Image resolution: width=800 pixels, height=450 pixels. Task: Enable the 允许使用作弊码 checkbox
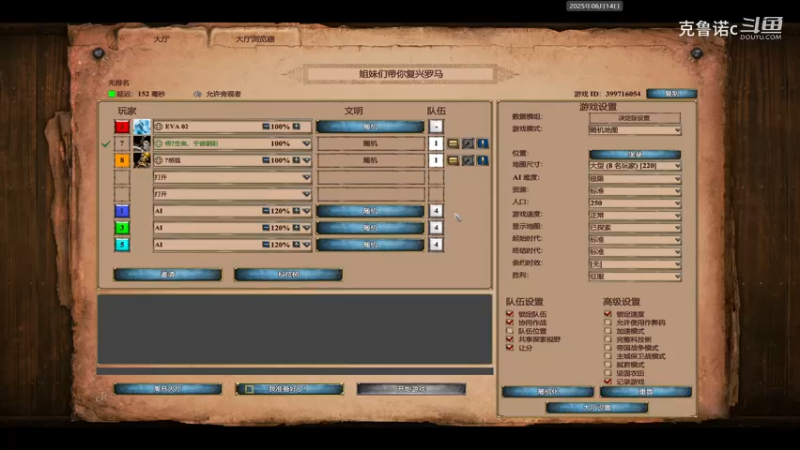608,322
